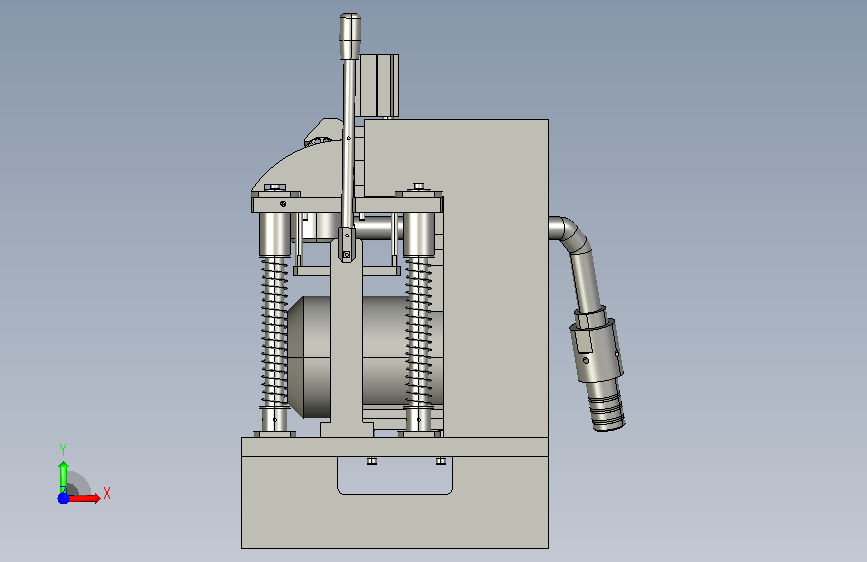This screenshot has width=867, height=562.
Task: Select the rounded handle cutout in the base
Action: (x=395, y=476)
